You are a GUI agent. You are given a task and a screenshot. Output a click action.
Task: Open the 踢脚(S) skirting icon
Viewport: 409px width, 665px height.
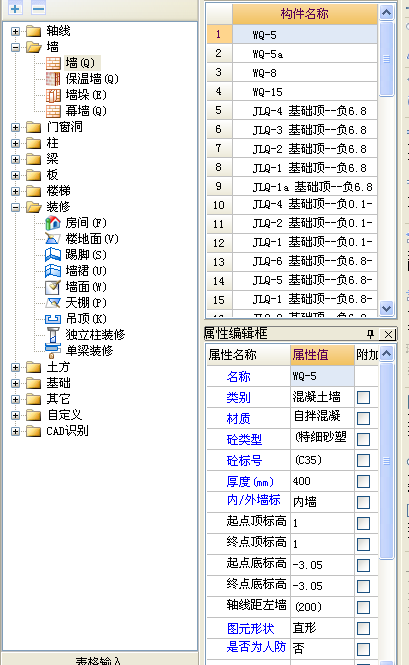53,254
